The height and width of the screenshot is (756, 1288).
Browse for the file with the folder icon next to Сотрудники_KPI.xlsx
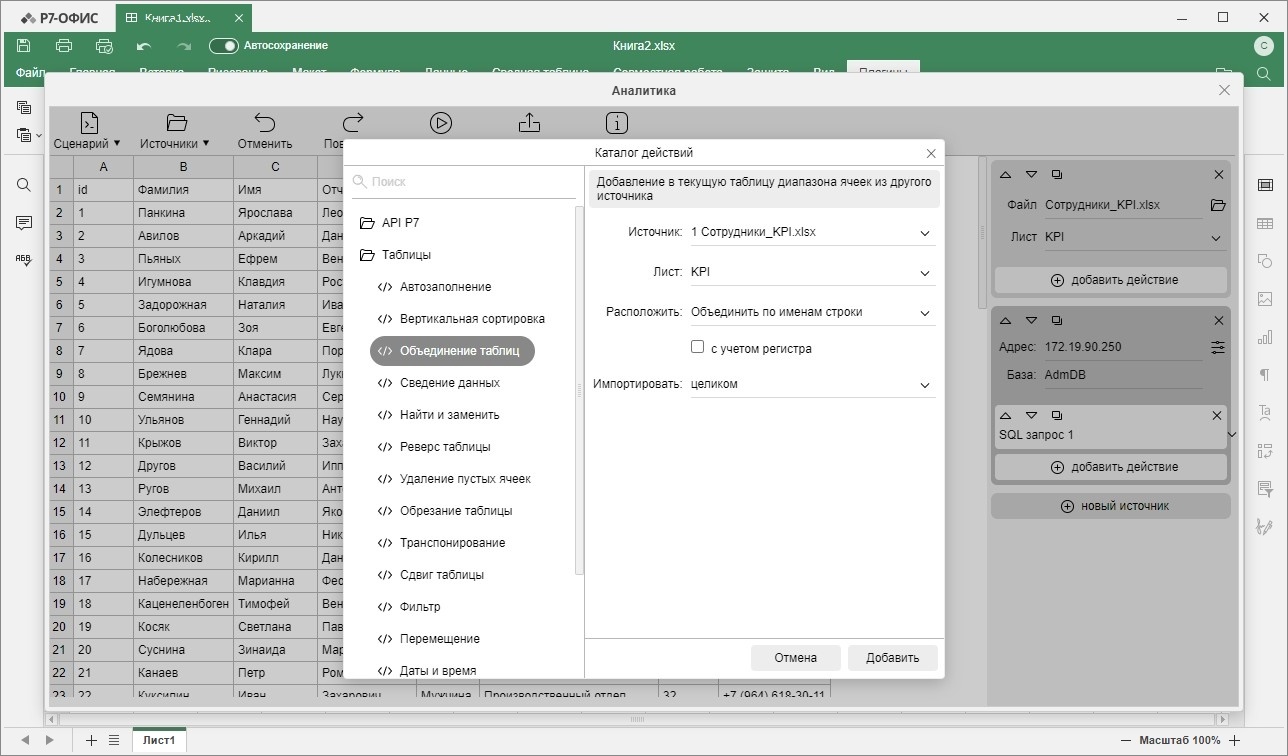[x=1217, y=205]
